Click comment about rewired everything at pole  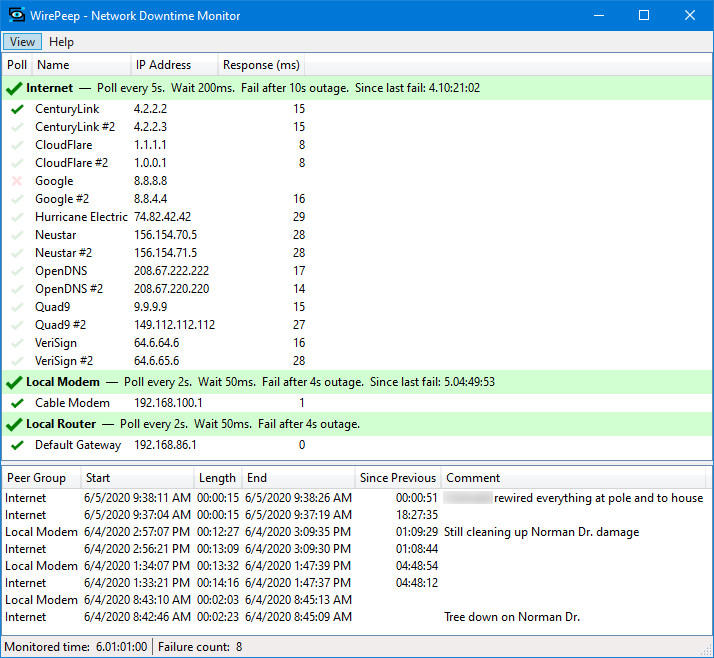pos(573,498)
